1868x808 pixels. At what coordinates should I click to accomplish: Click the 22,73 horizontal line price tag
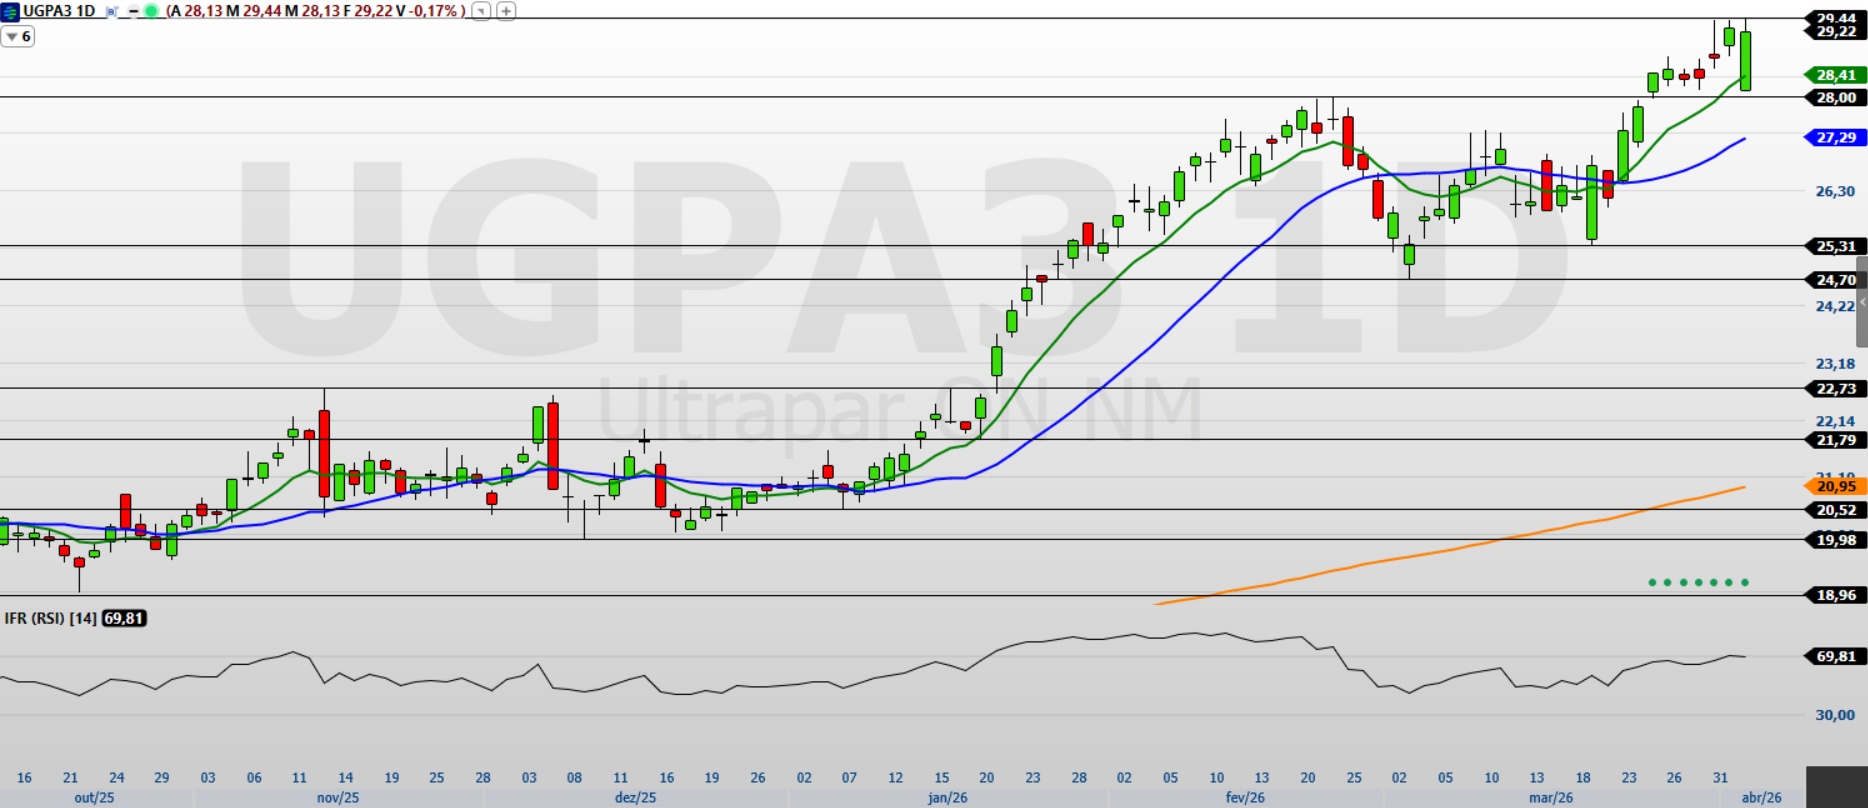point(1836,389)
